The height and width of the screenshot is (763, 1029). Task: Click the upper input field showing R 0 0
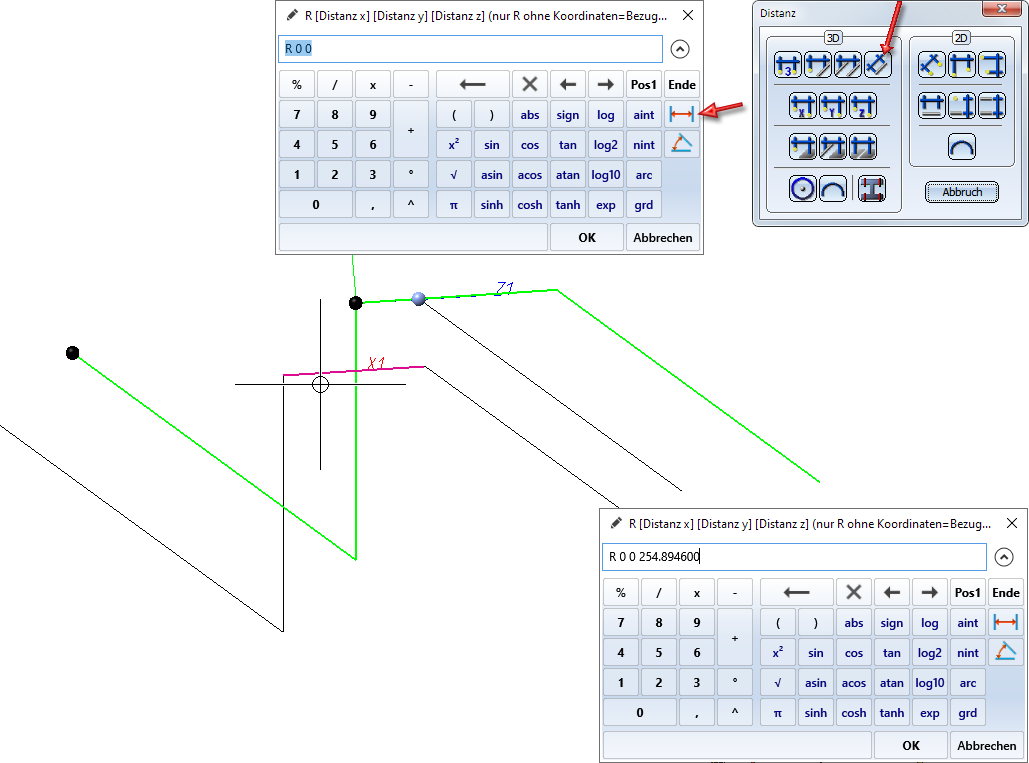(471, 49)
